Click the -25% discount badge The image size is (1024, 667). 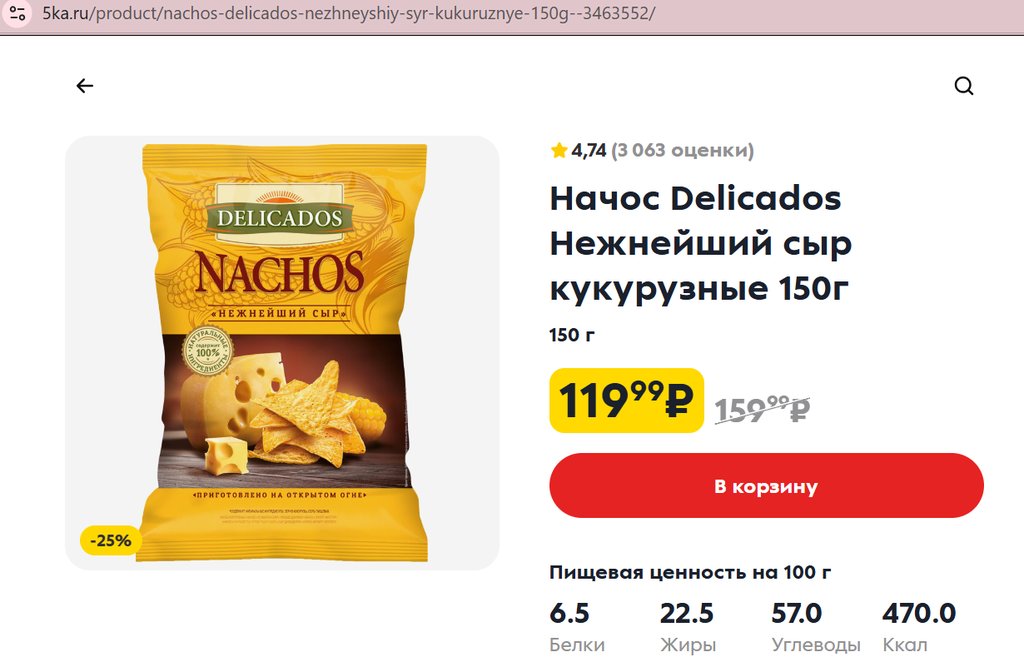click(110, 540)
